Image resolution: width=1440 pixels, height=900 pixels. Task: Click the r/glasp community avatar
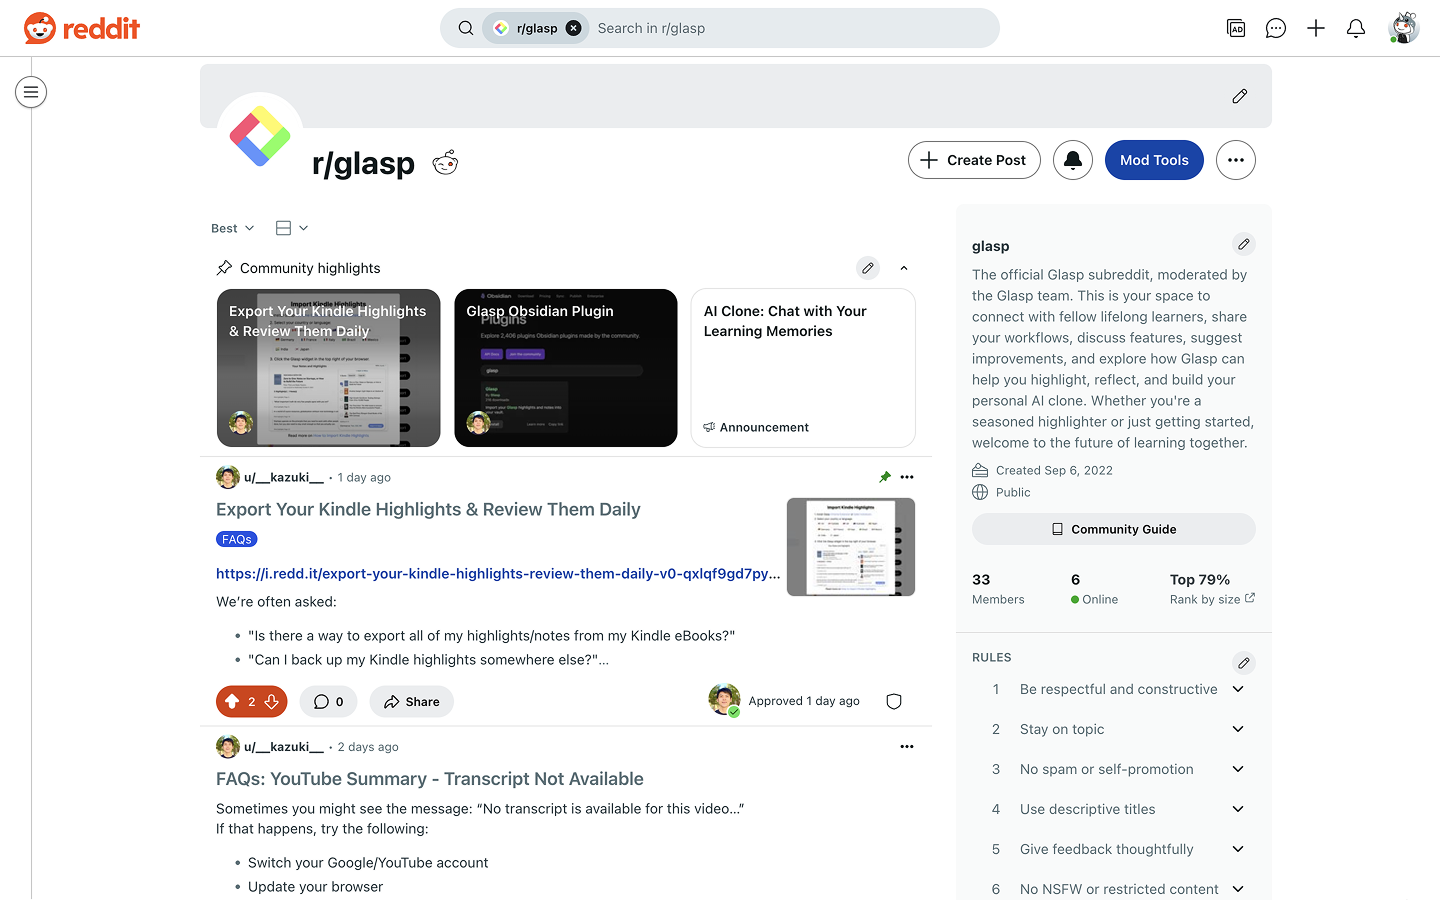point(260,136)
